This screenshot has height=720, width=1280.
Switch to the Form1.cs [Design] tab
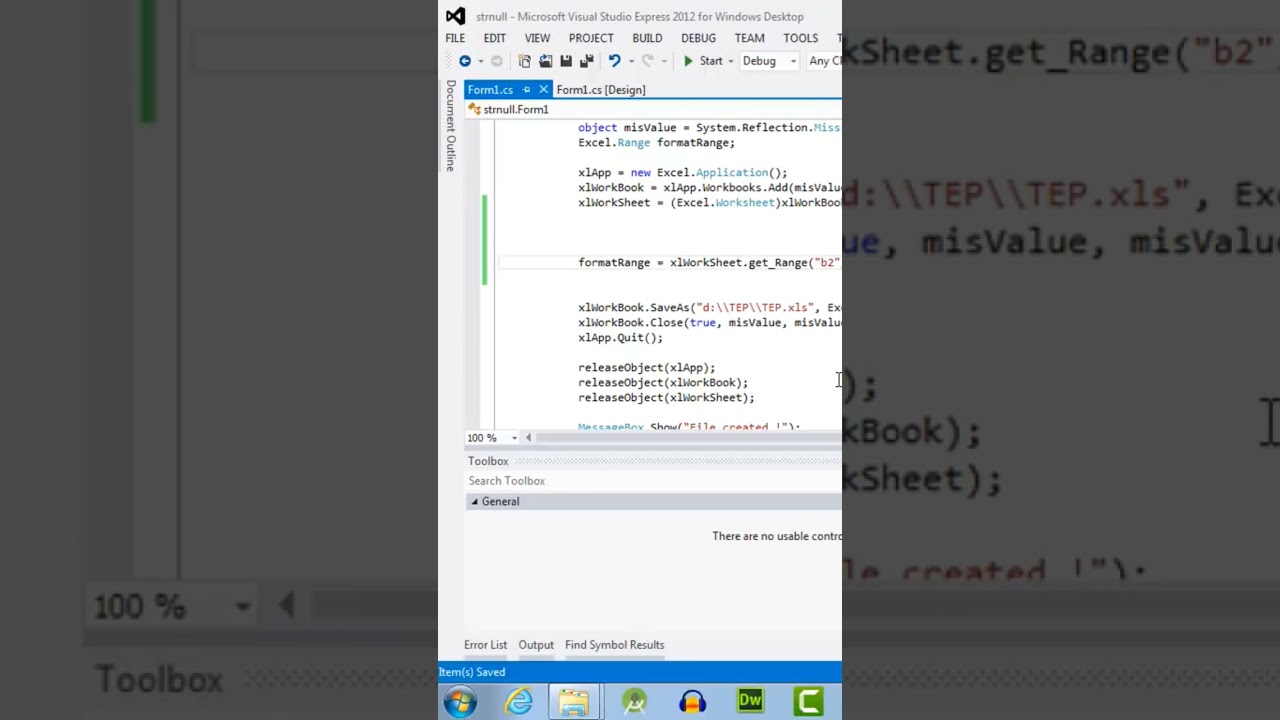601,90
